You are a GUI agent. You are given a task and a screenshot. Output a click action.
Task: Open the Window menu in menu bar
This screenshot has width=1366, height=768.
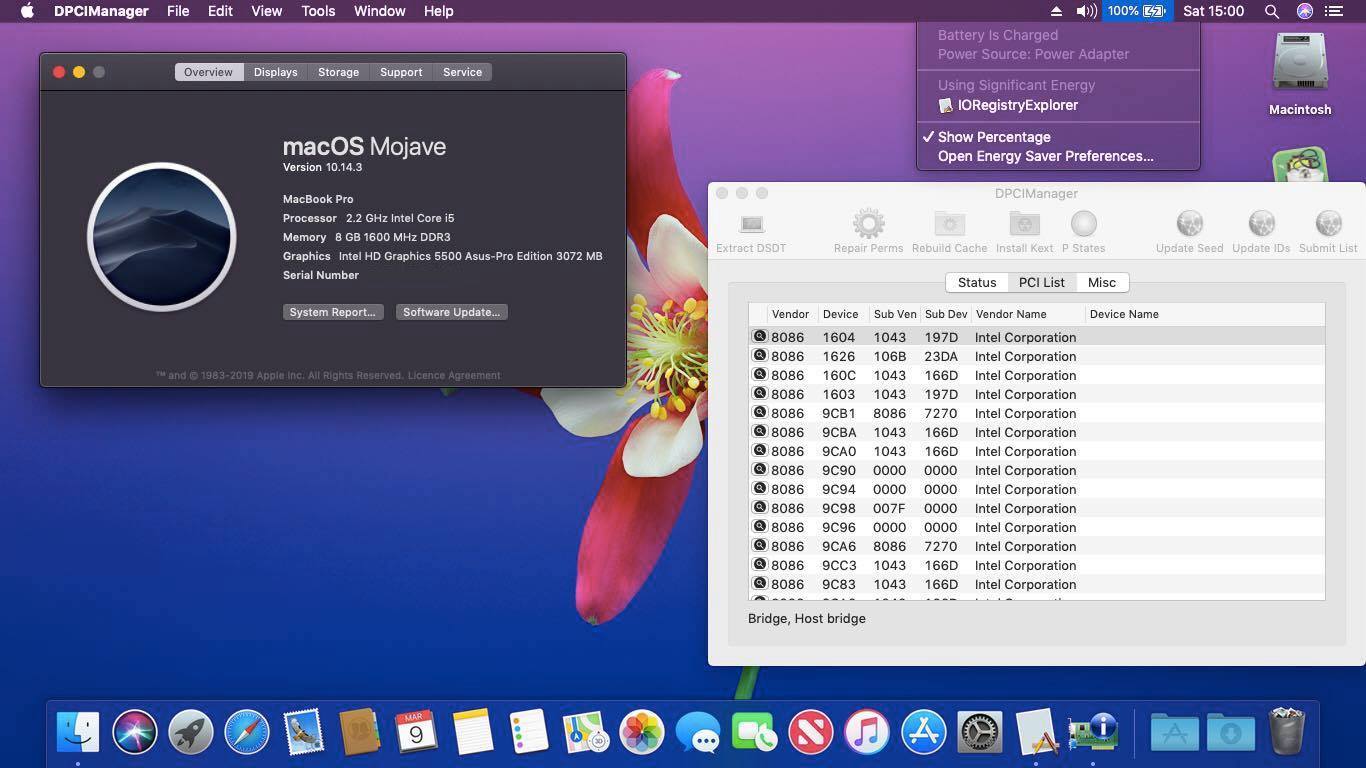(x=380, y=11)
